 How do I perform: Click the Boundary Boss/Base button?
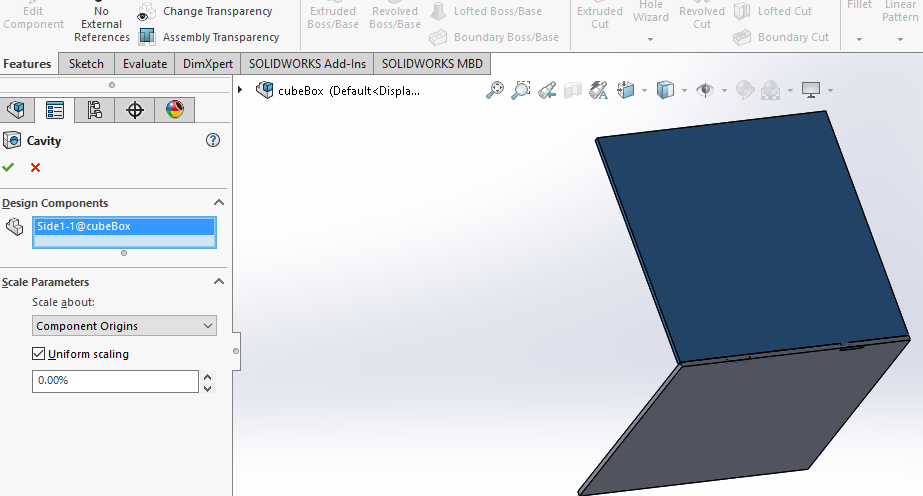(494, 37)
